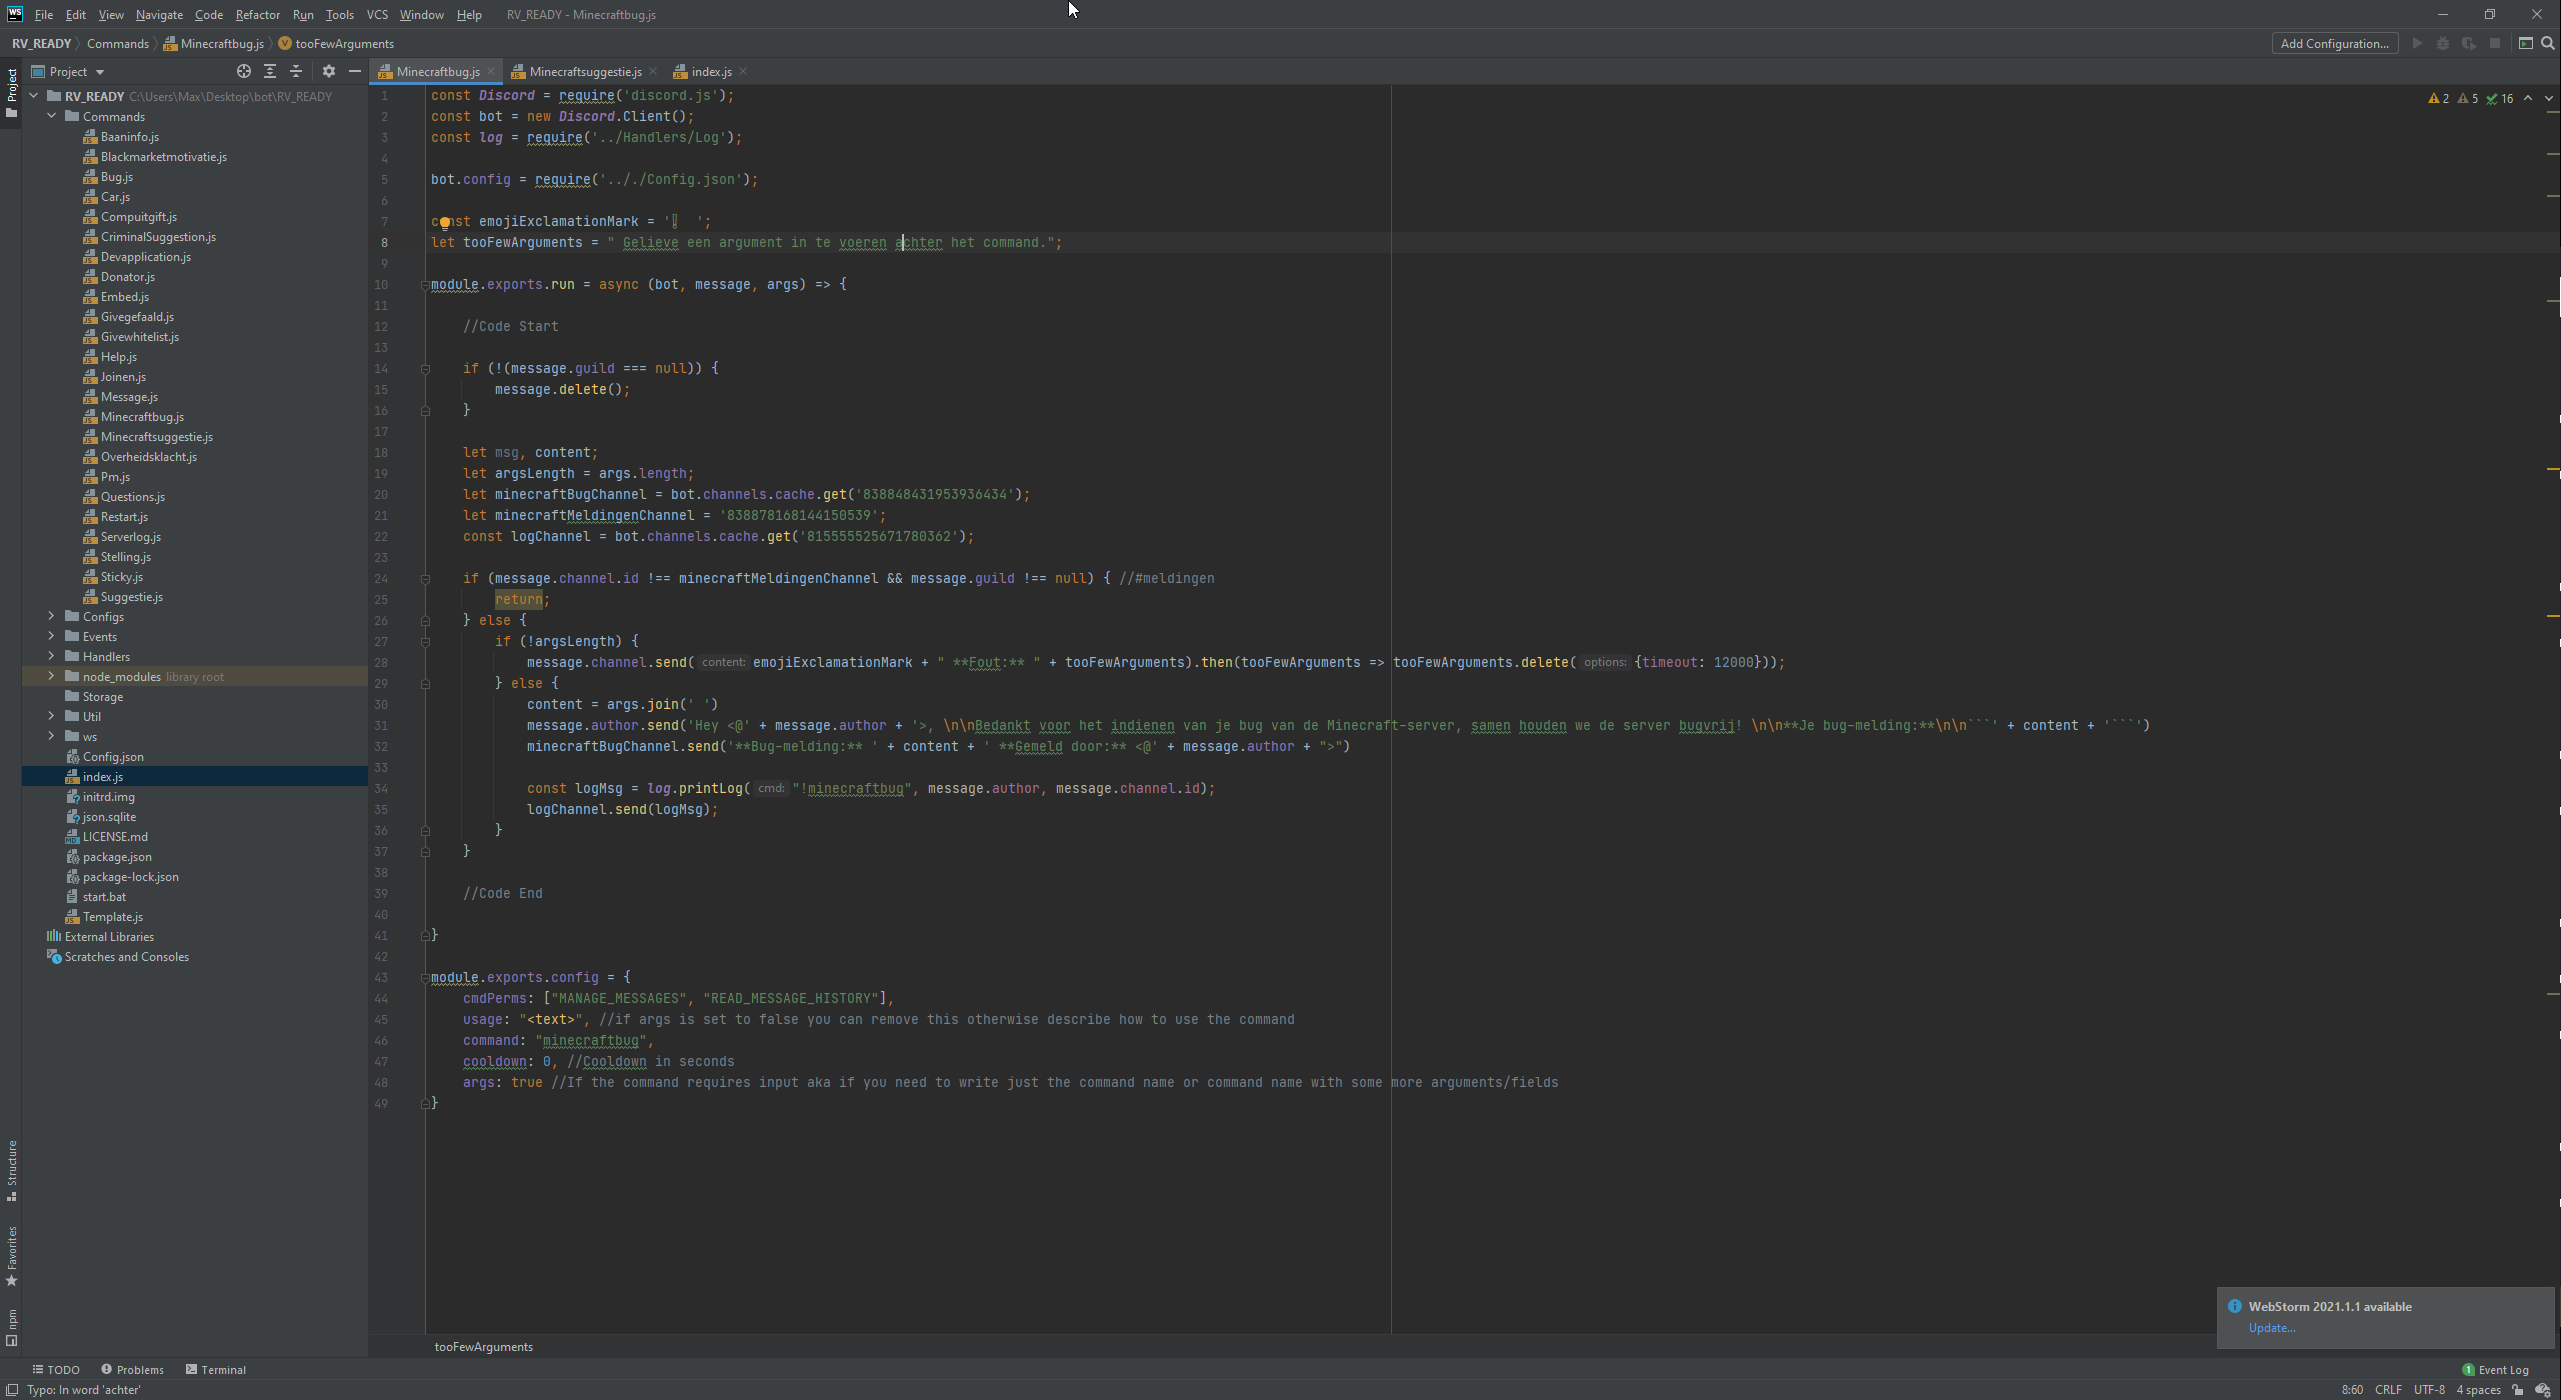Click Expand All icon in Project panel

pos(270,71)
